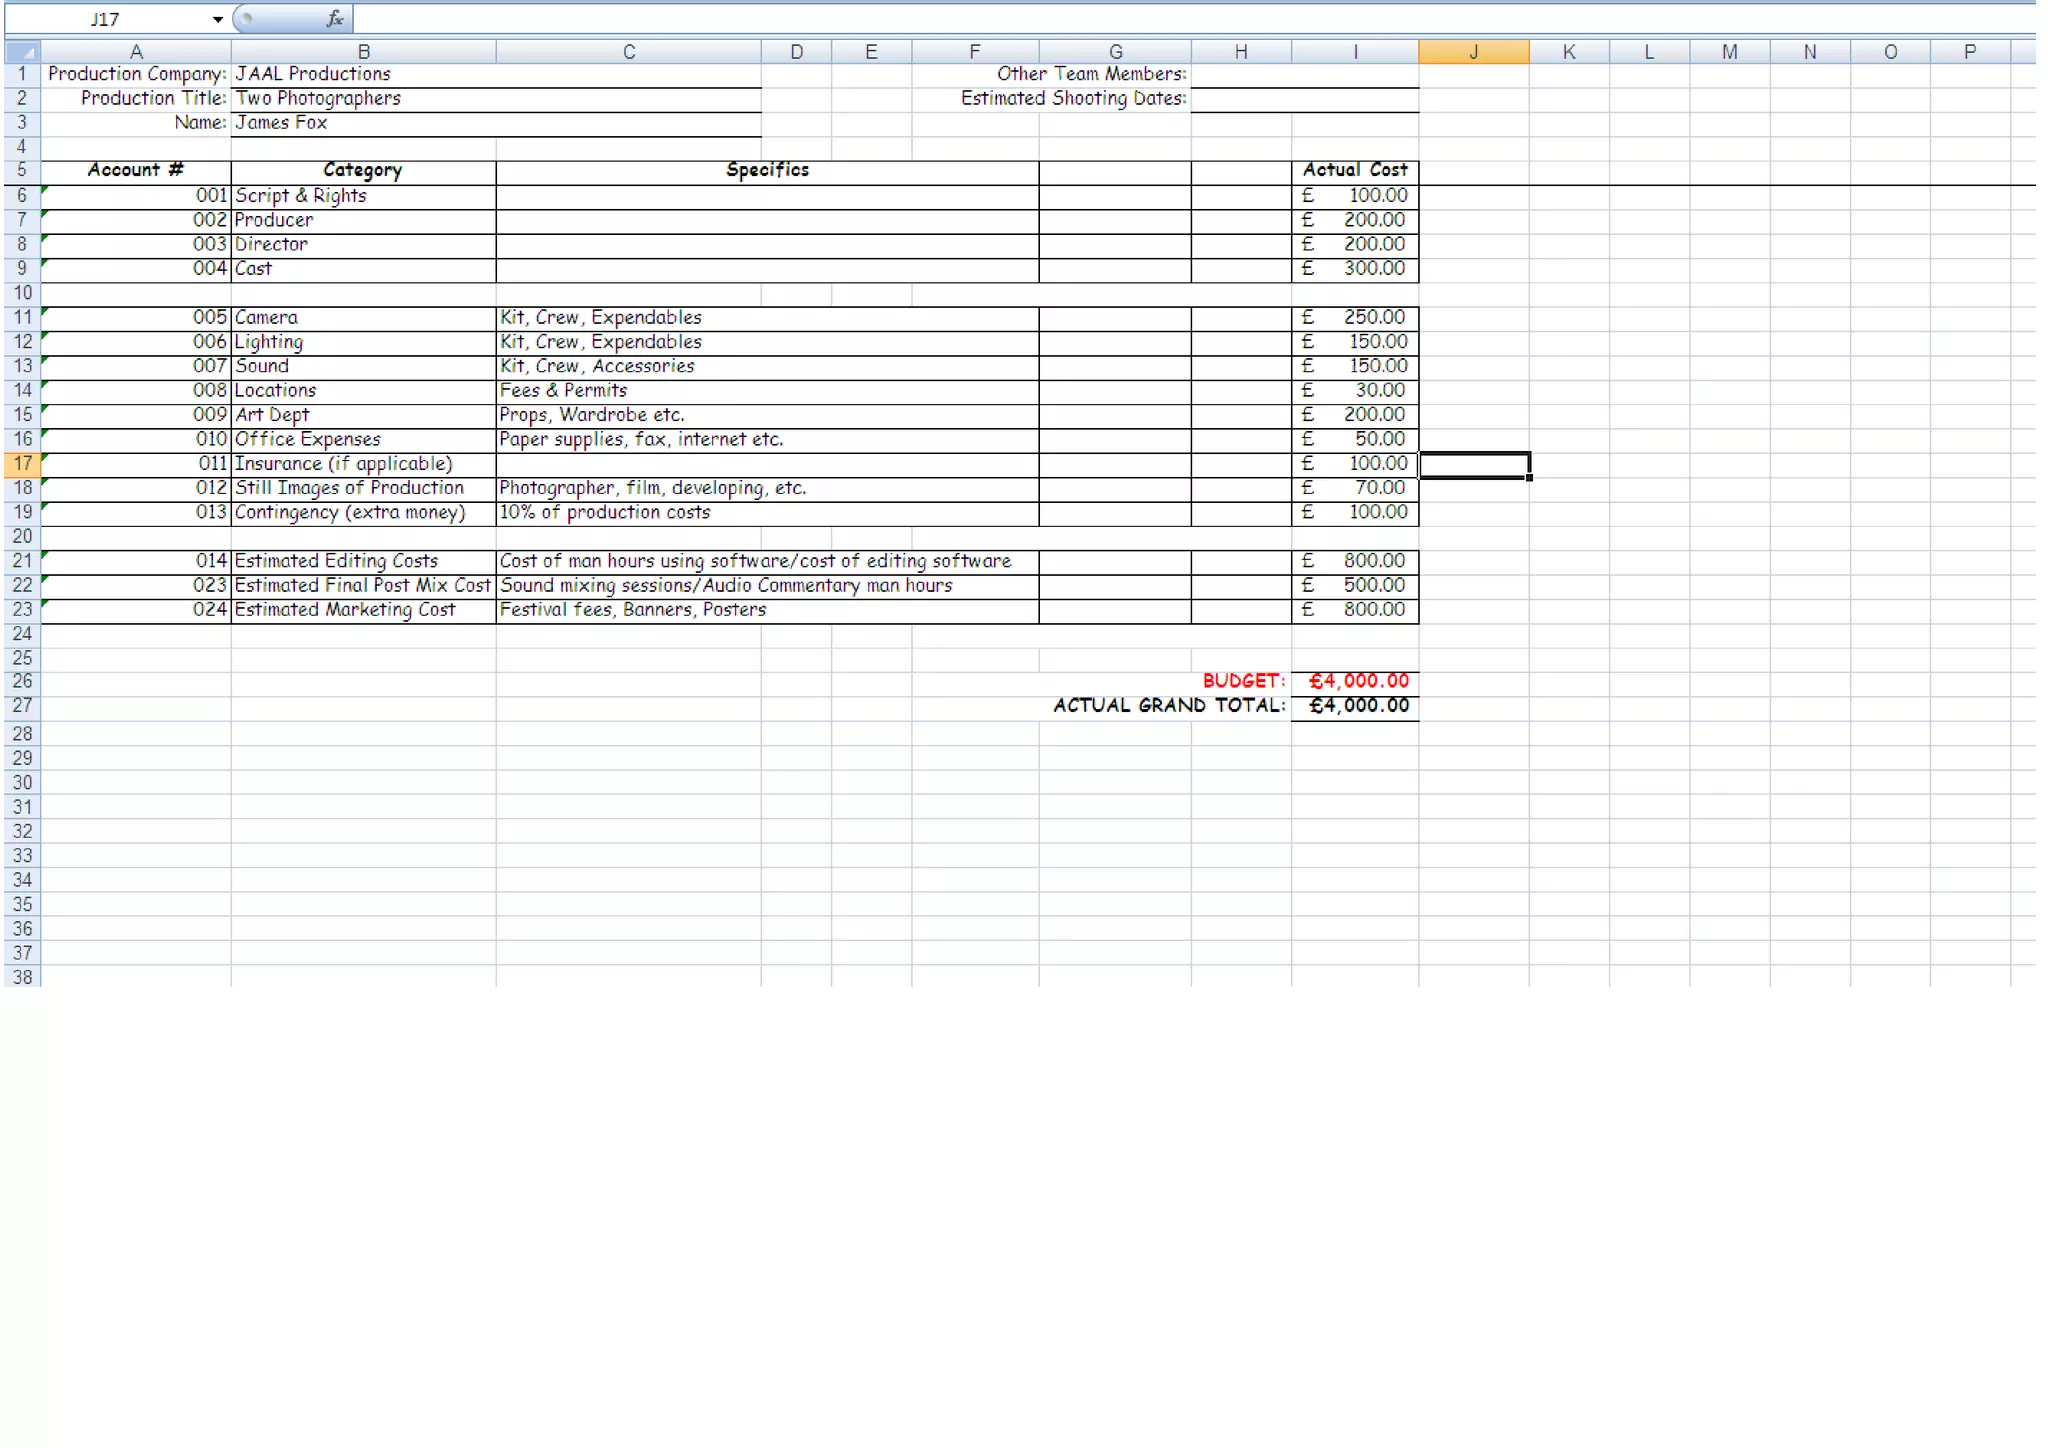2048x1448 pixels.
Task: Click the ACTUAL GRAND TOTAL value cell
Action: (1355, 706)
